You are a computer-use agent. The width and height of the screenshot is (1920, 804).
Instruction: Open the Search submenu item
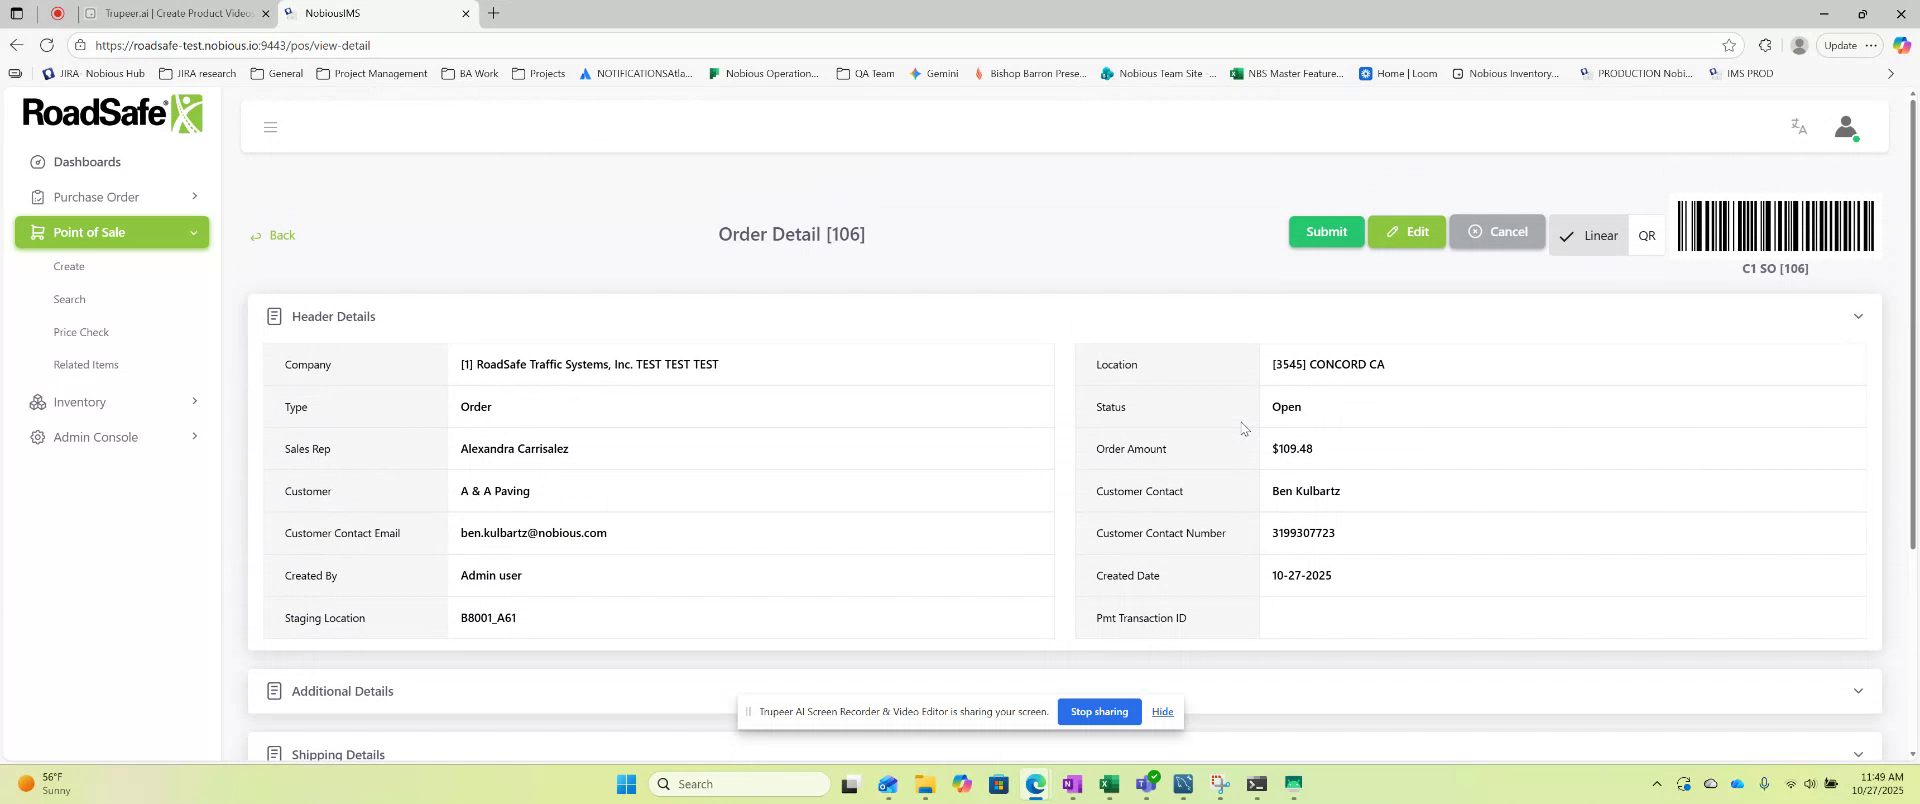[69, 299]
